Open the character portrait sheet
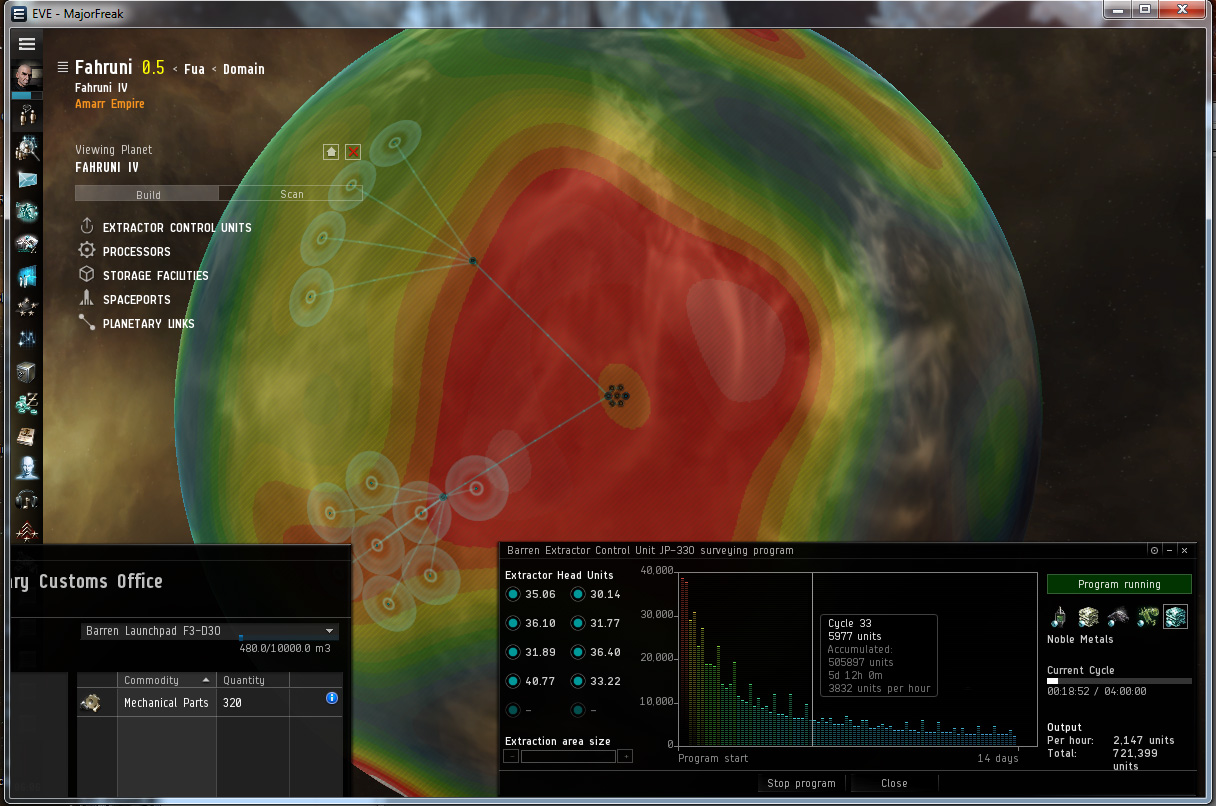This screenshot has height=806, width=1216. pyautogui.click(x=28, y=76)
